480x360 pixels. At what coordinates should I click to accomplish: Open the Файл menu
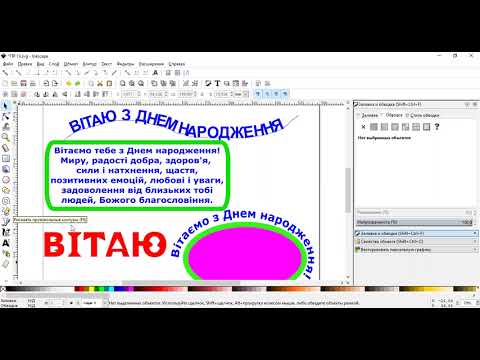(x=8, y=64)
